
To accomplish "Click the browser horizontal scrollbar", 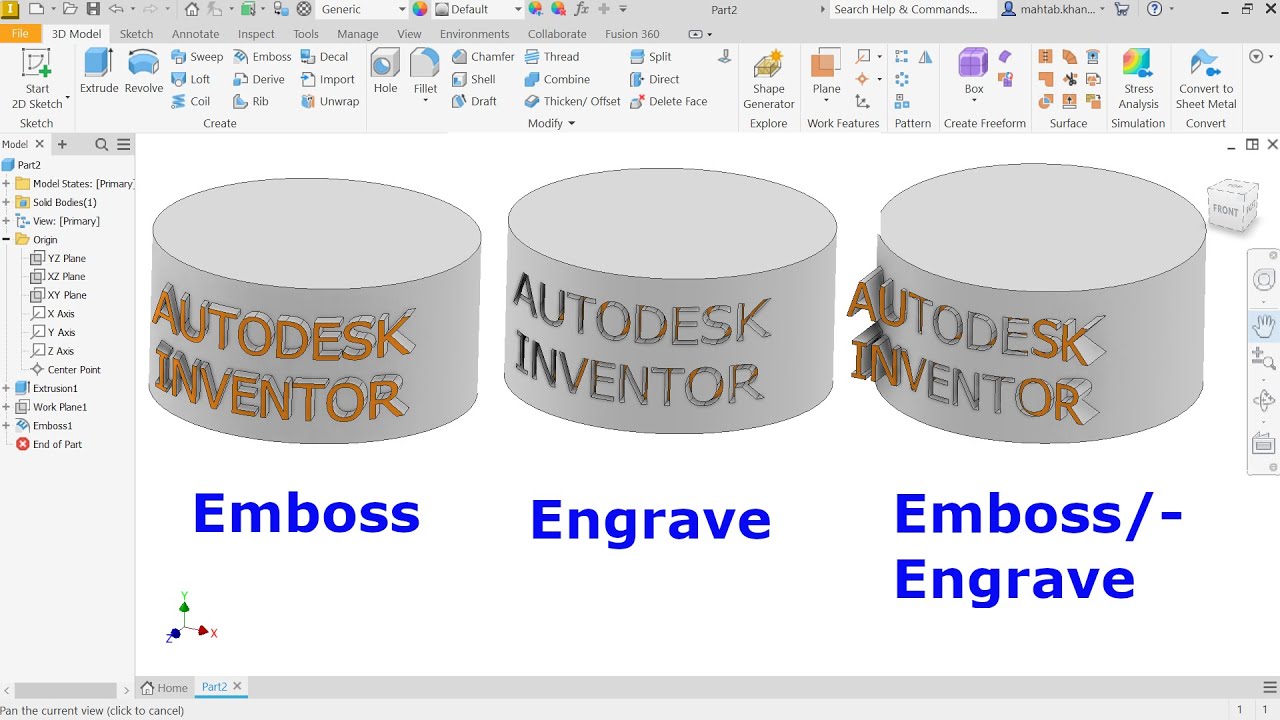I will click(66, 690).
